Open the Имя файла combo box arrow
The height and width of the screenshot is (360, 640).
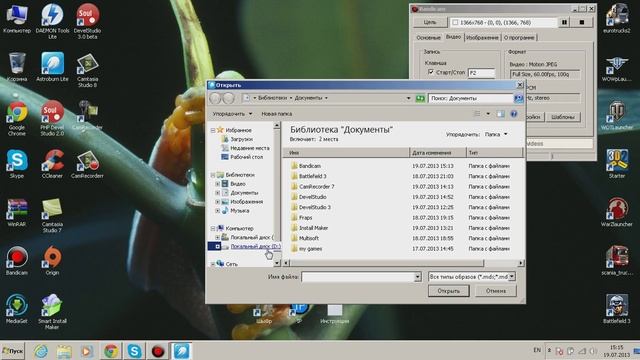click(x=417, y=277)
